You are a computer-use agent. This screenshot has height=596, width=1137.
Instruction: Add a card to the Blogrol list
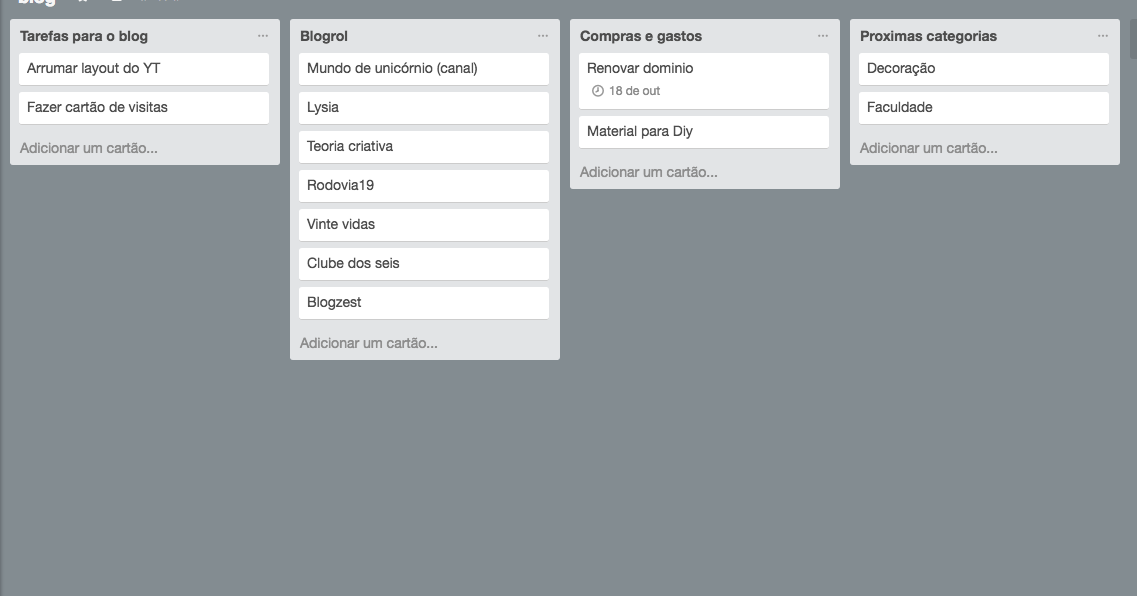[368, 343]
